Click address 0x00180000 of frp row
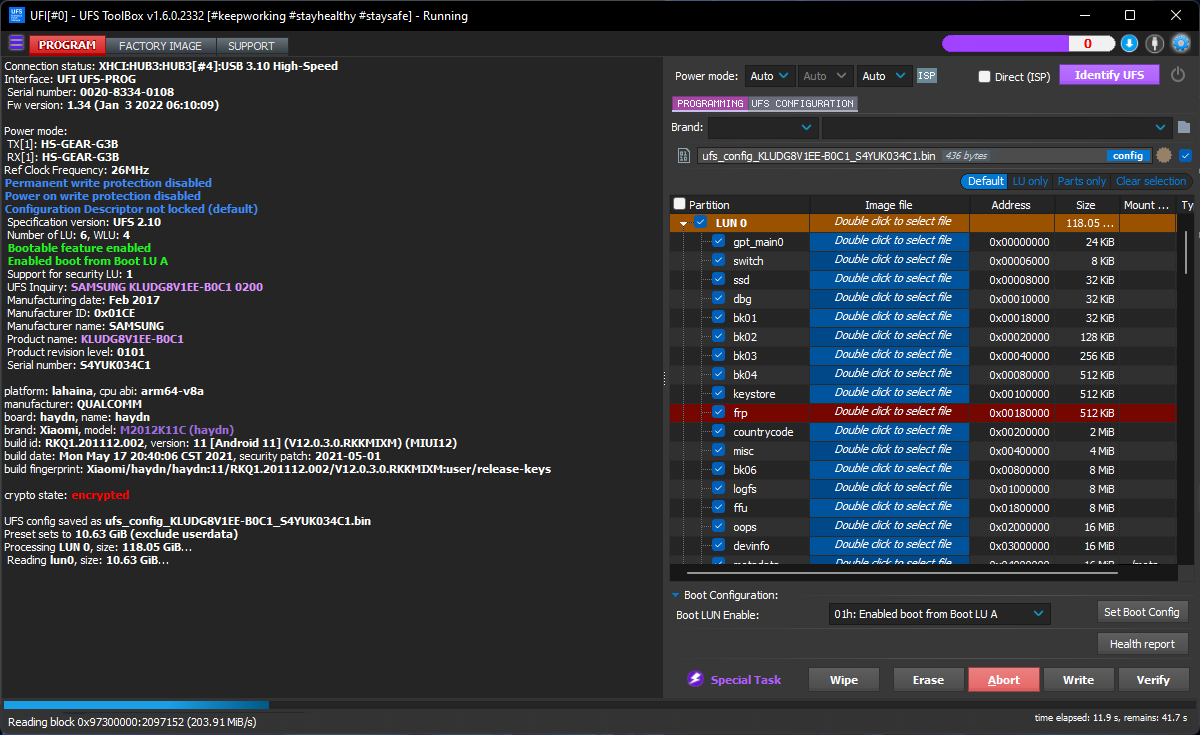Image resolution: width=1200 pixels, height=735 pixels. pos(1019,413)
